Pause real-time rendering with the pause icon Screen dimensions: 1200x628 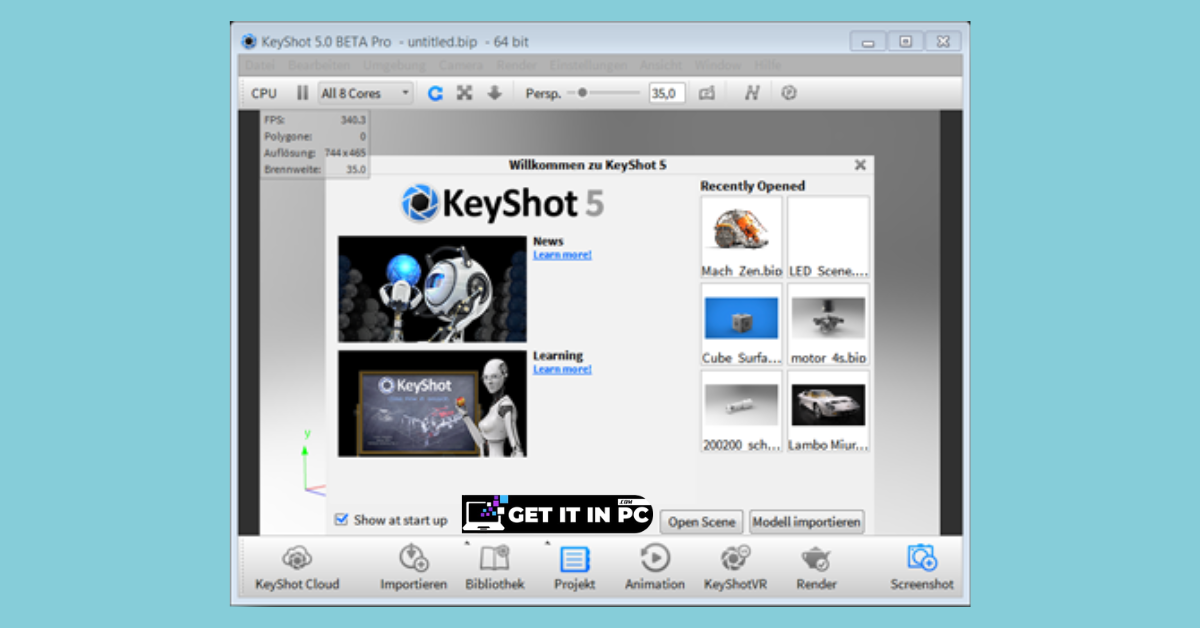click(x=303, y=93)
